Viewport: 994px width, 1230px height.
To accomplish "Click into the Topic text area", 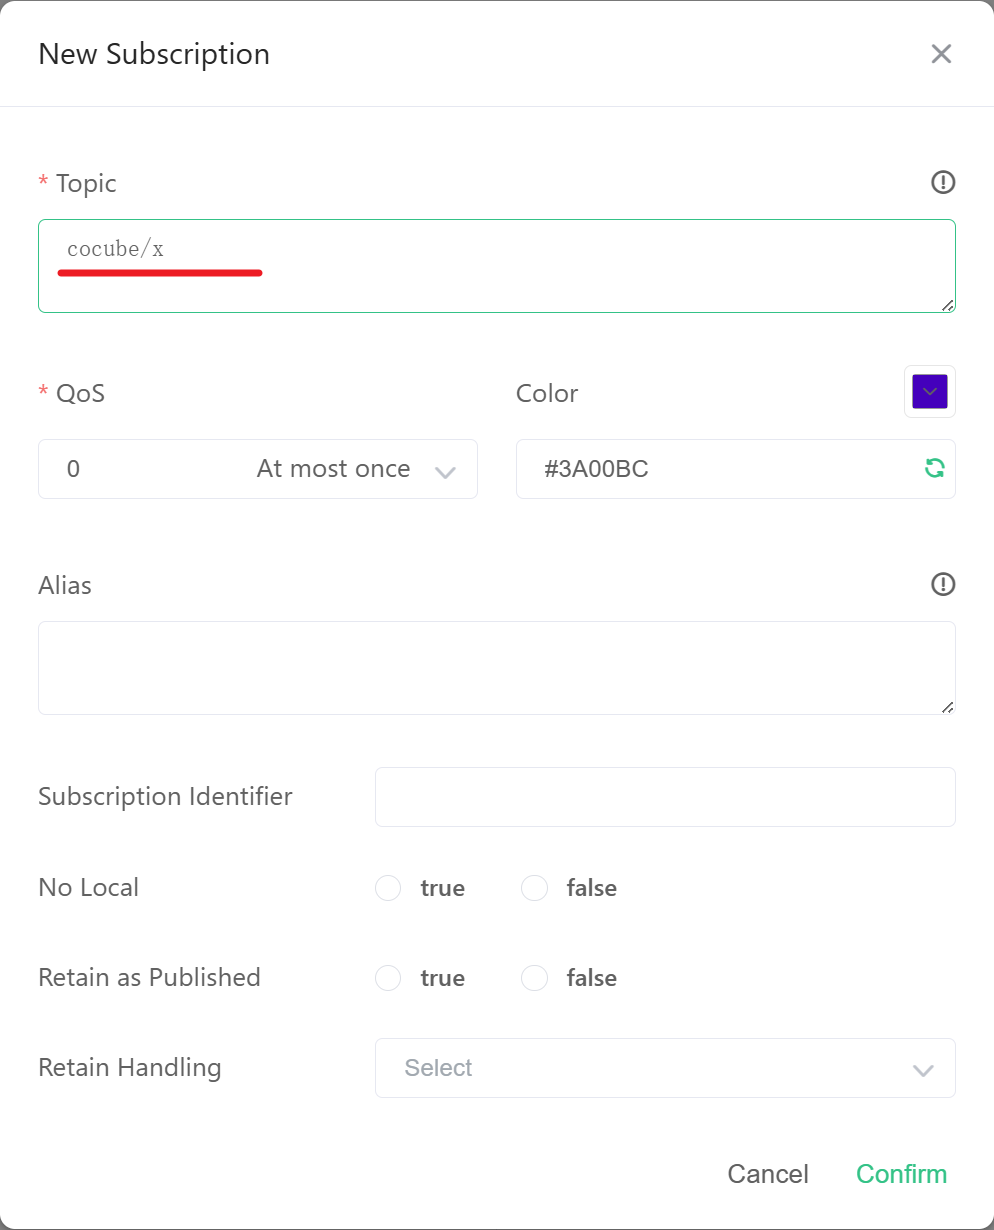I will 497,266.
